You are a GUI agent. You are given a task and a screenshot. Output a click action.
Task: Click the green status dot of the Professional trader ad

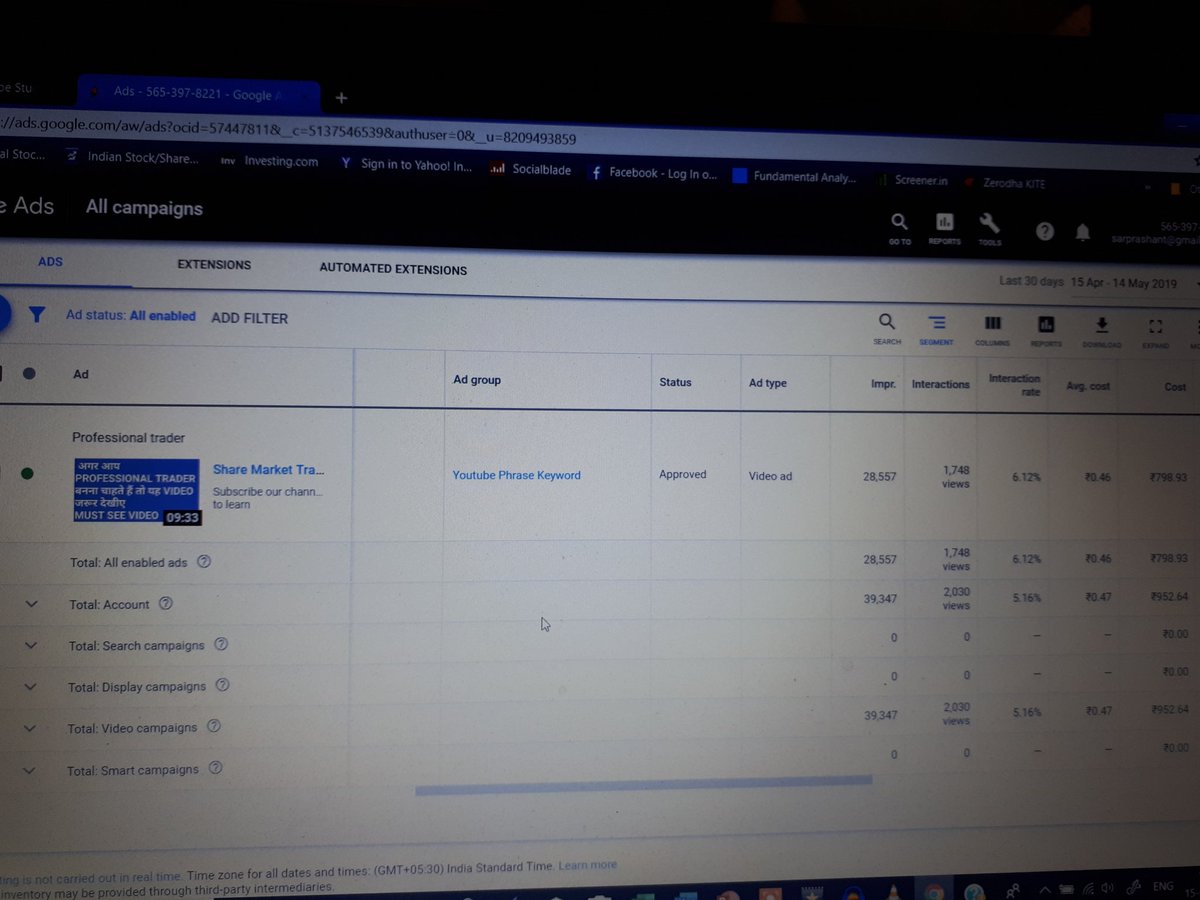tap(27, 474)
